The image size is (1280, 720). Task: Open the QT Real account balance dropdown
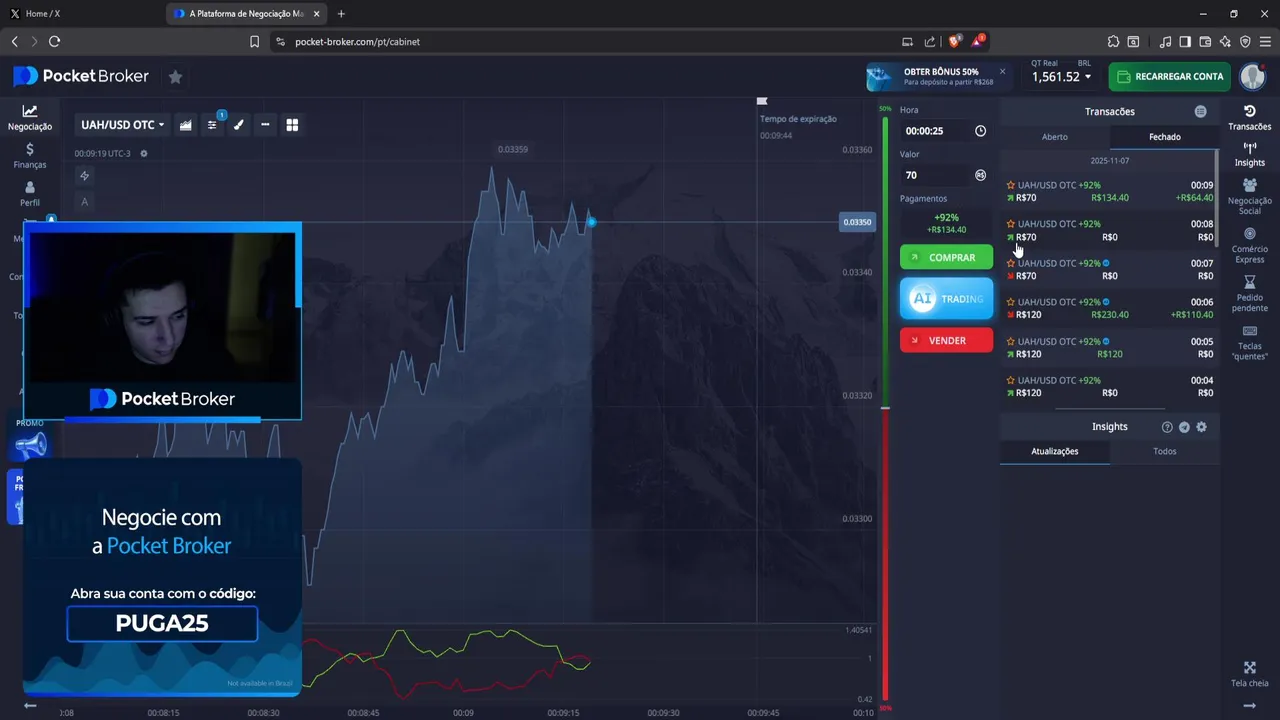1061,77
